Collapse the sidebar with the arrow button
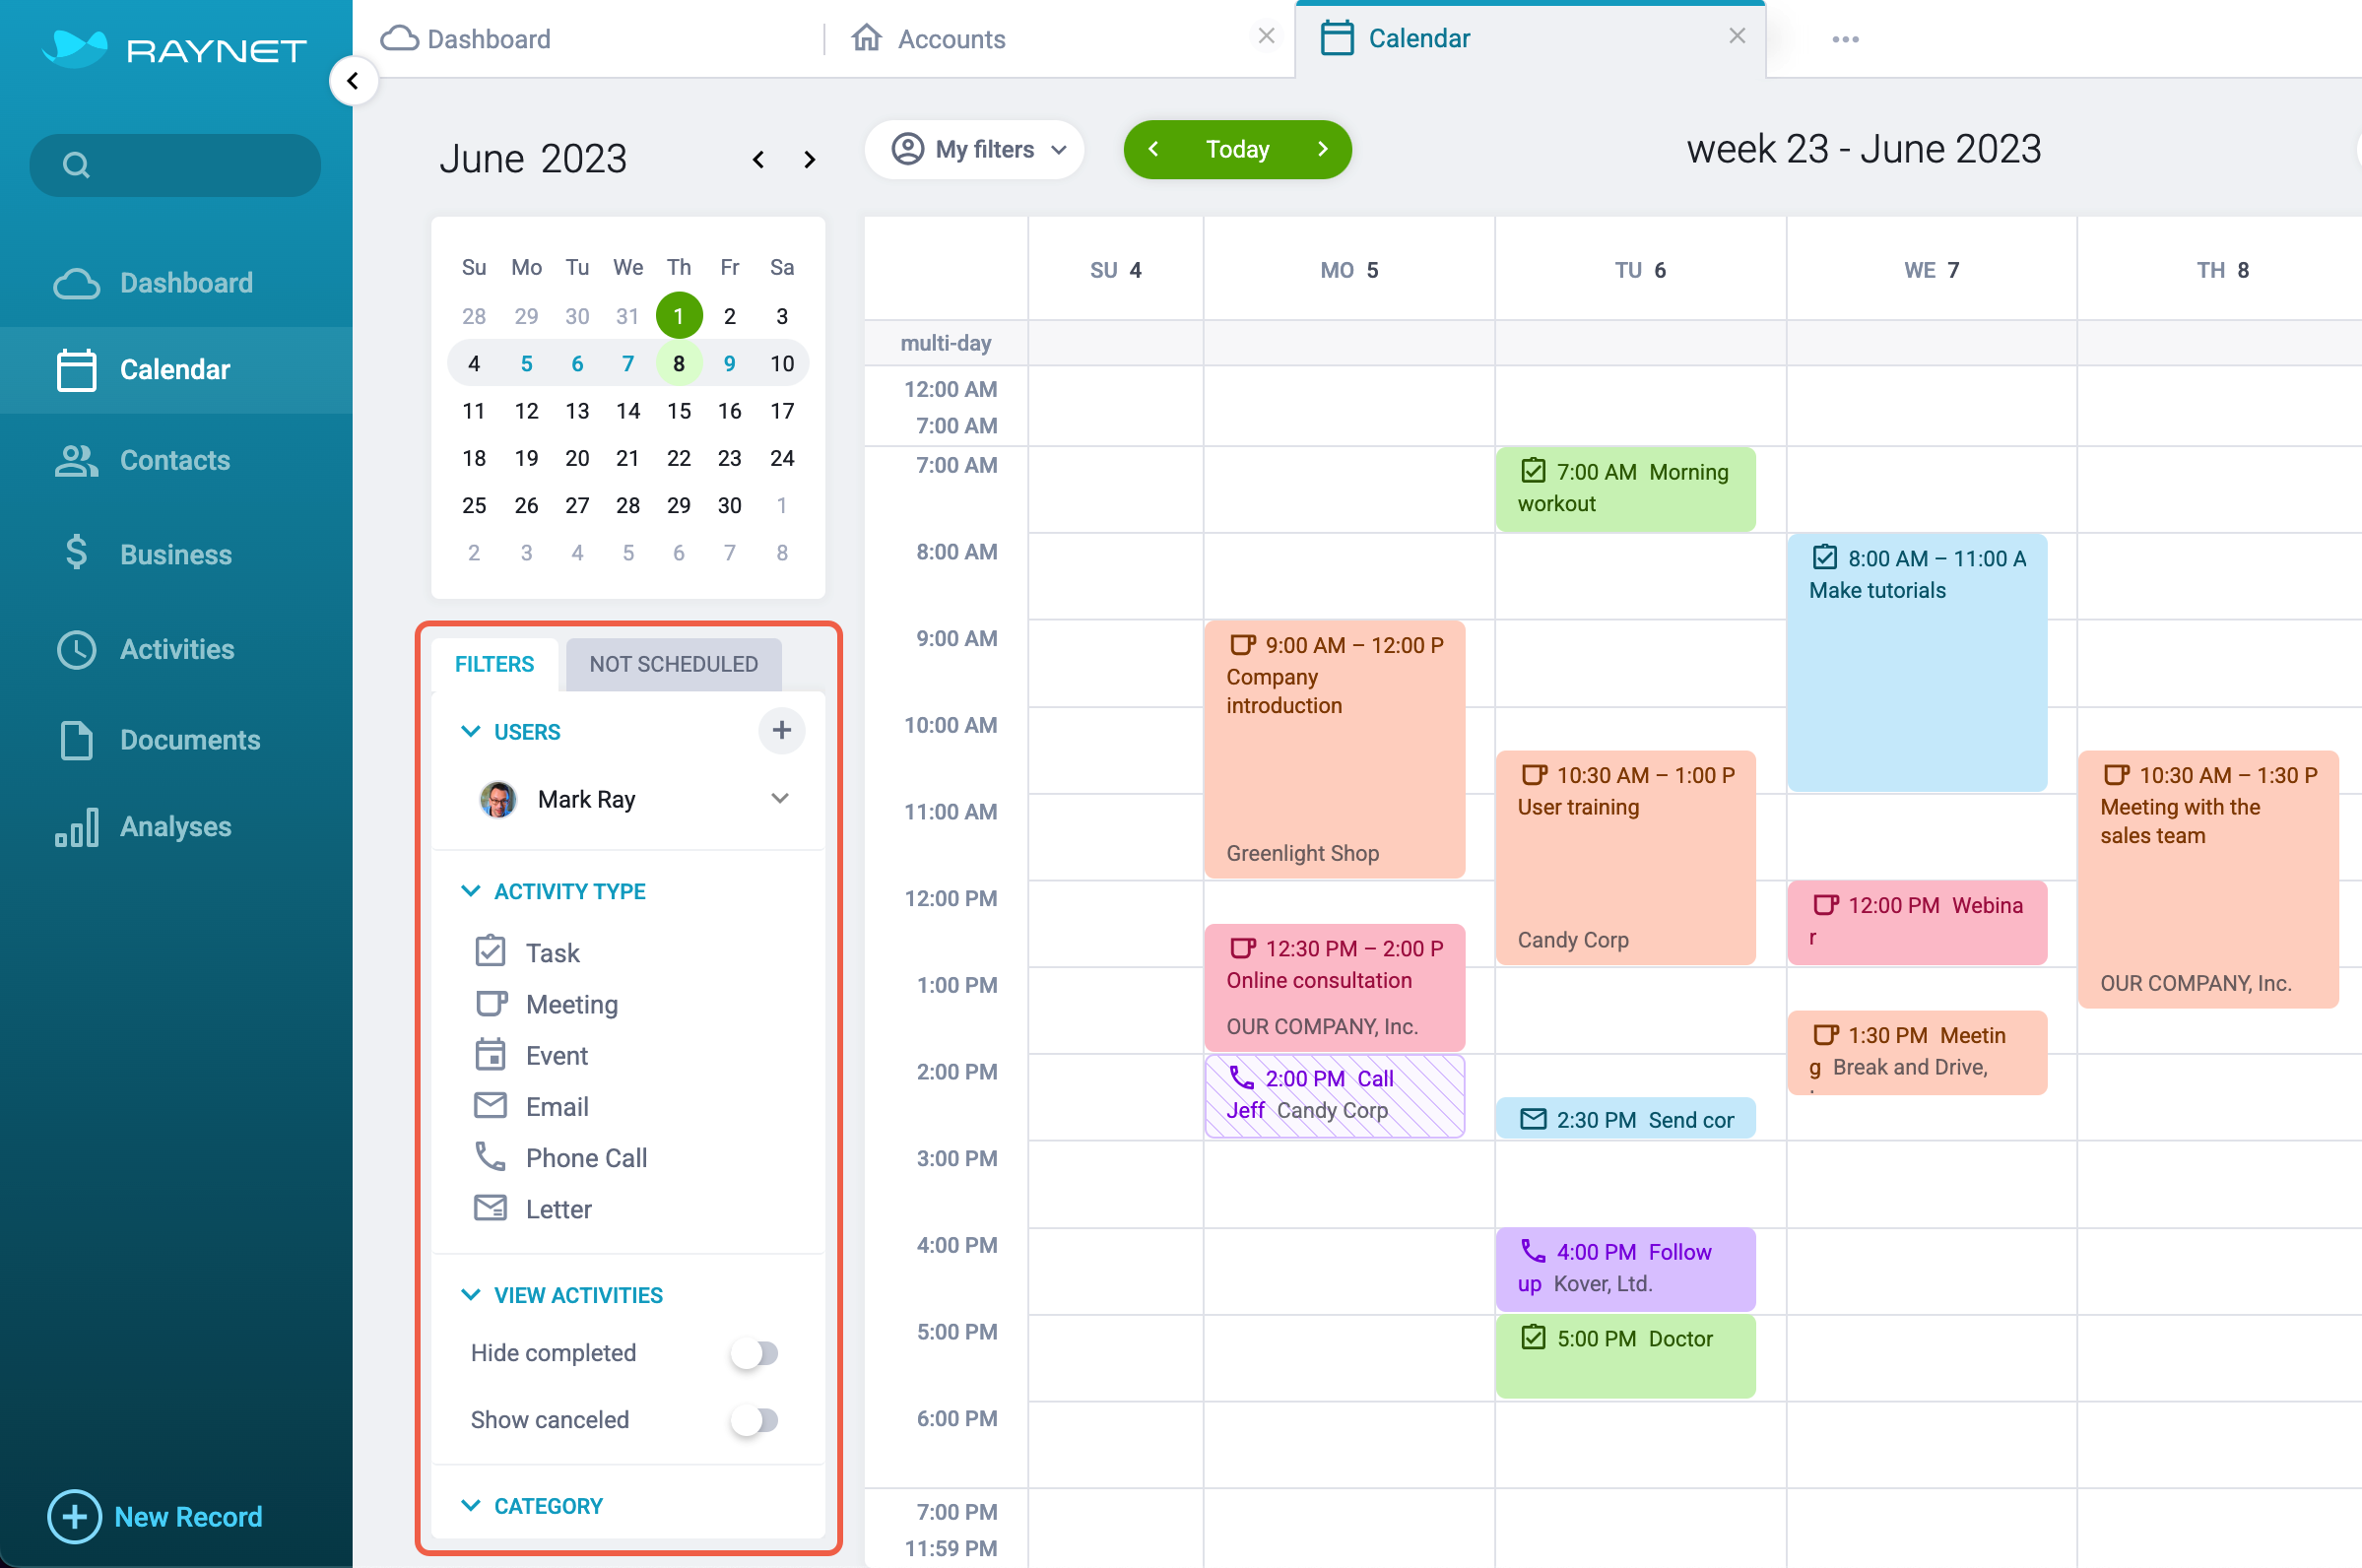 352,81
